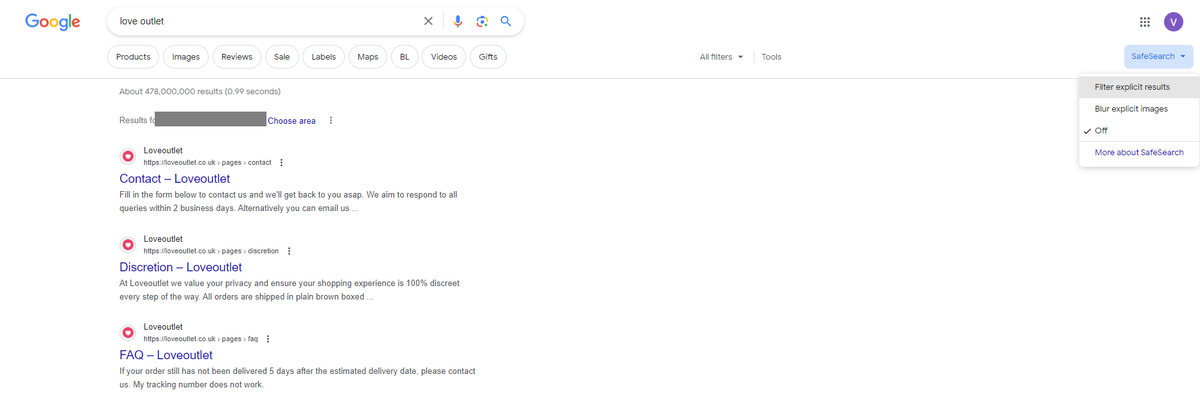Apply the Gifts filter chip
This screenshot has width=1200, height=406.
tap(488, 57)
